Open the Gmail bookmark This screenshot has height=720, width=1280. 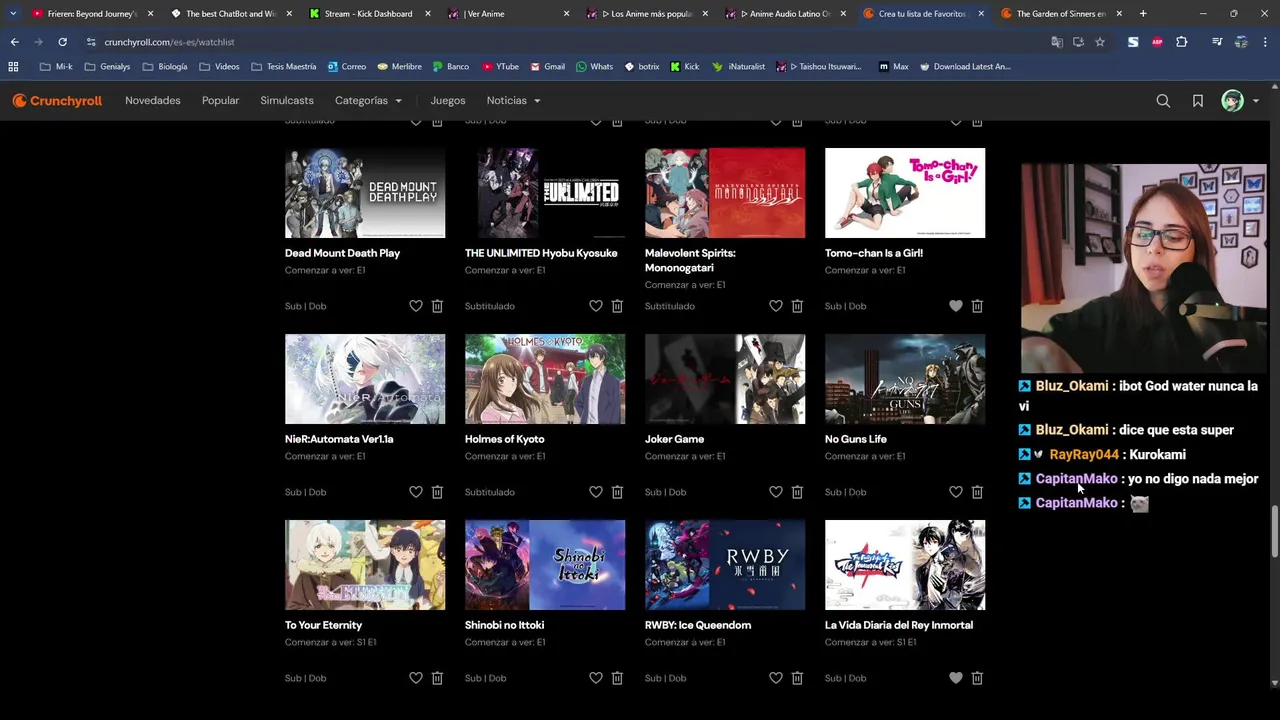click(547, 66)
